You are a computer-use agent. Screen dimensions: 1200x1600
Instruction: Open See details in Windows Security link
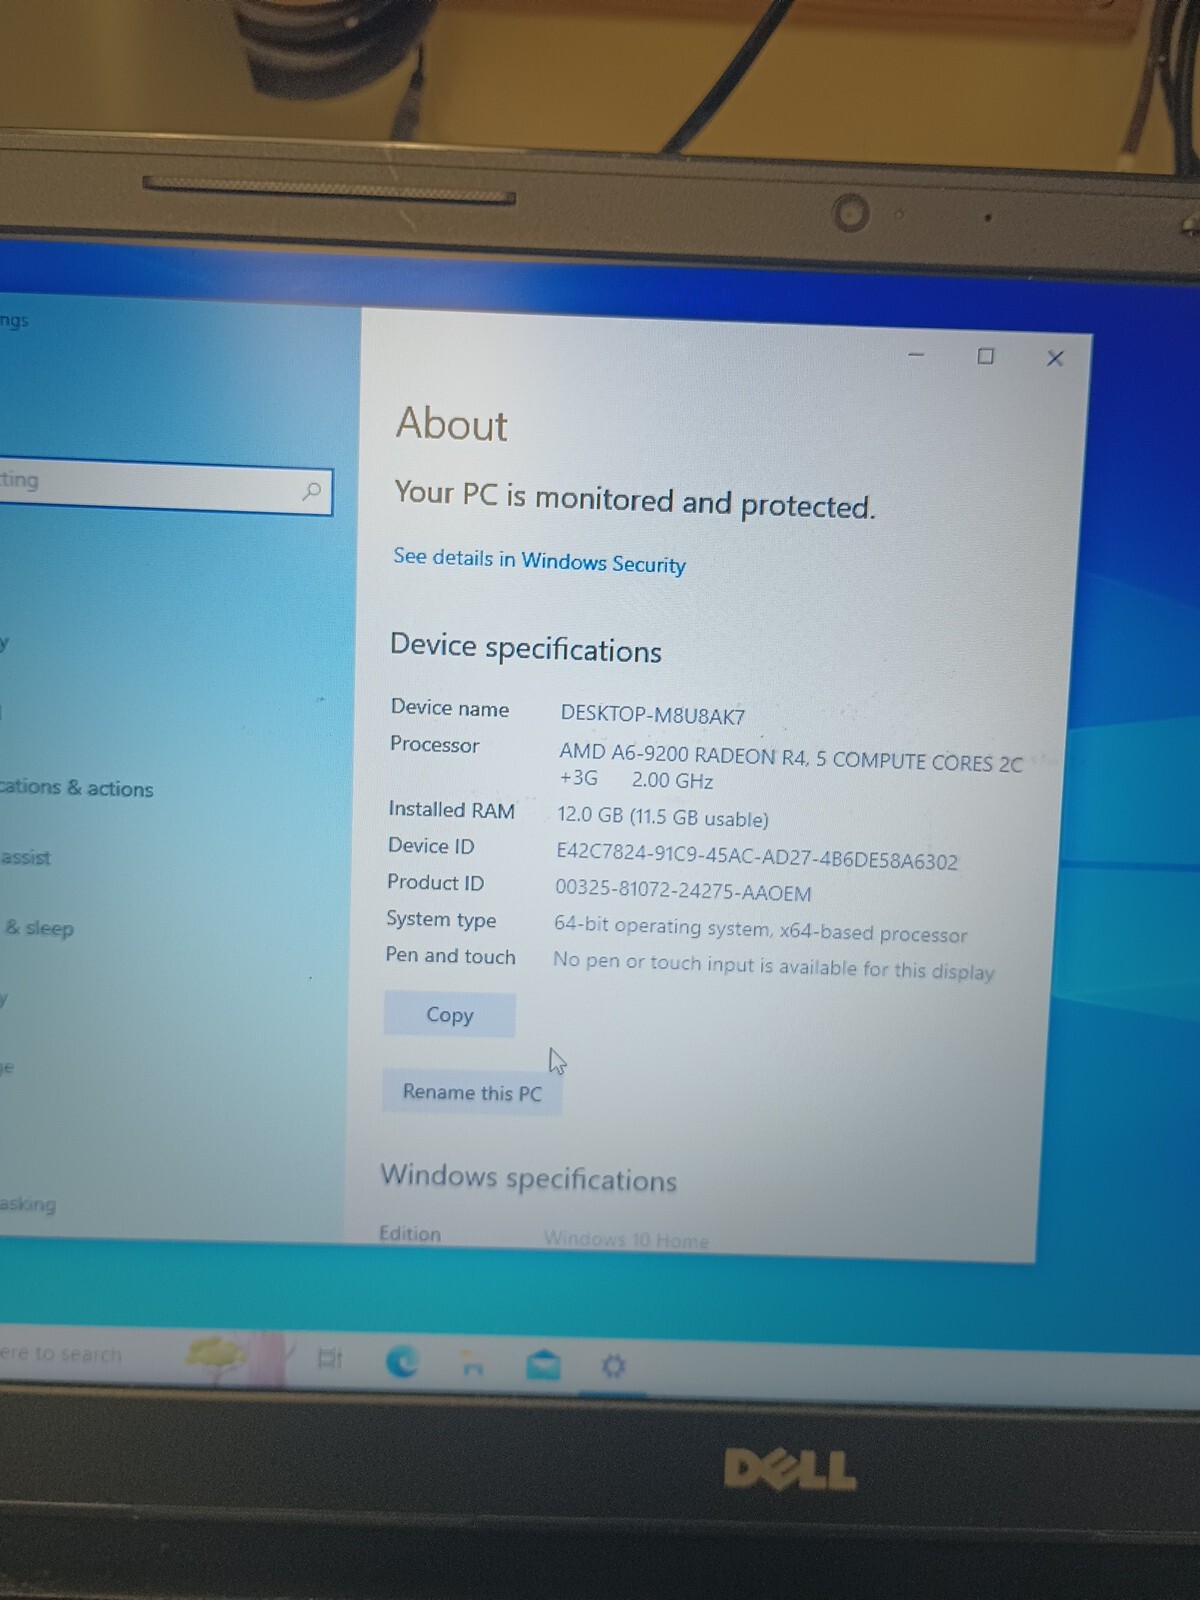[x=539, y=561]
